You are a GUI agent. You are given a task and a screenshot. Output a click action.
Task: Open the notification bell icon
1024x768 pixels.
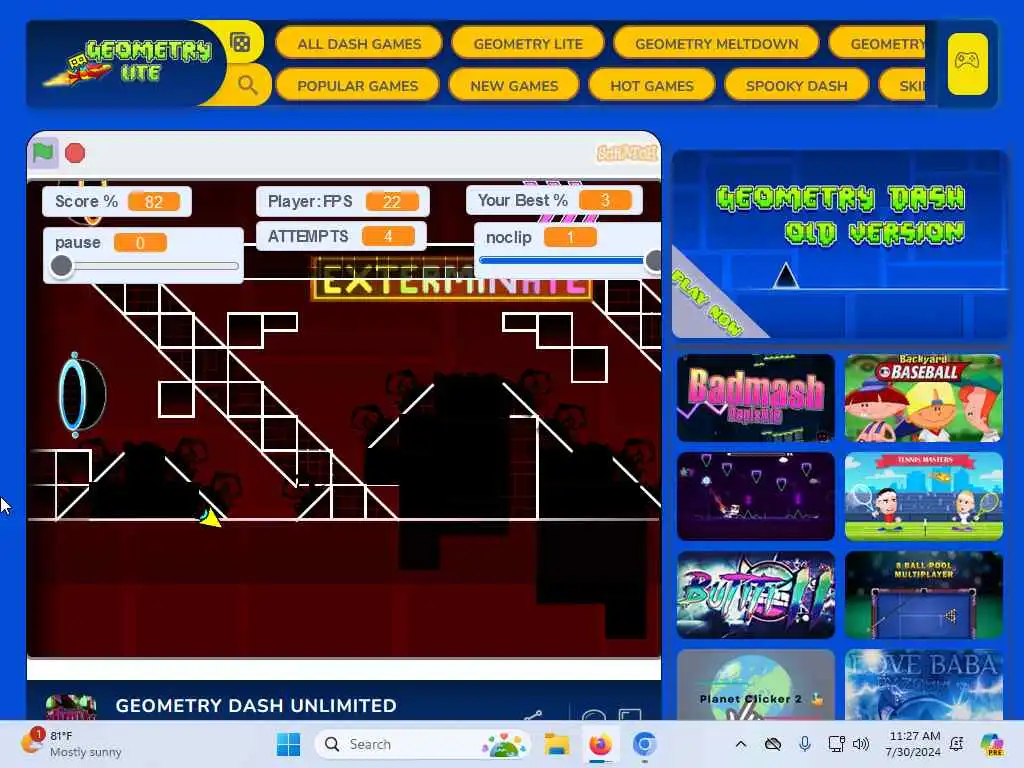coord(957,744)
